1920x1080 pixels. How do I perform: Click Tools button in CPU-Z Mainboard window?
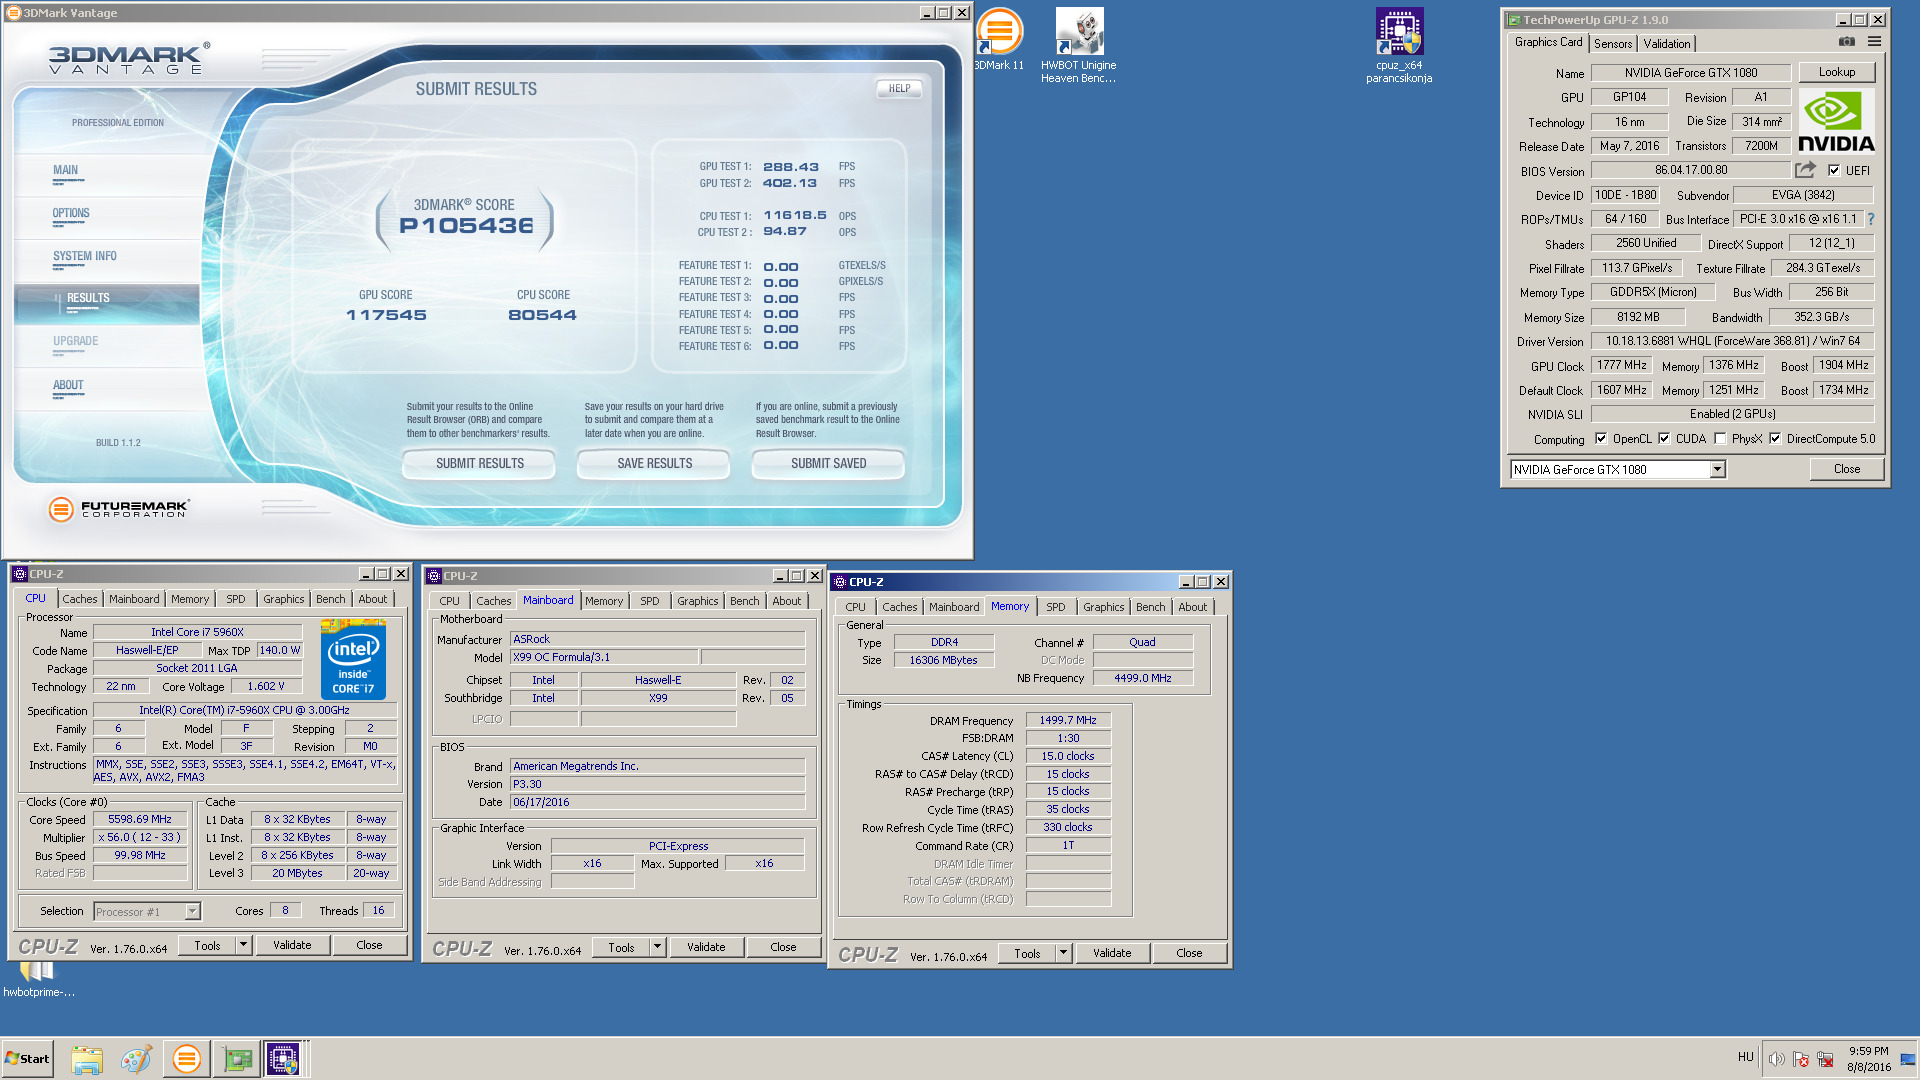[621, 947]
